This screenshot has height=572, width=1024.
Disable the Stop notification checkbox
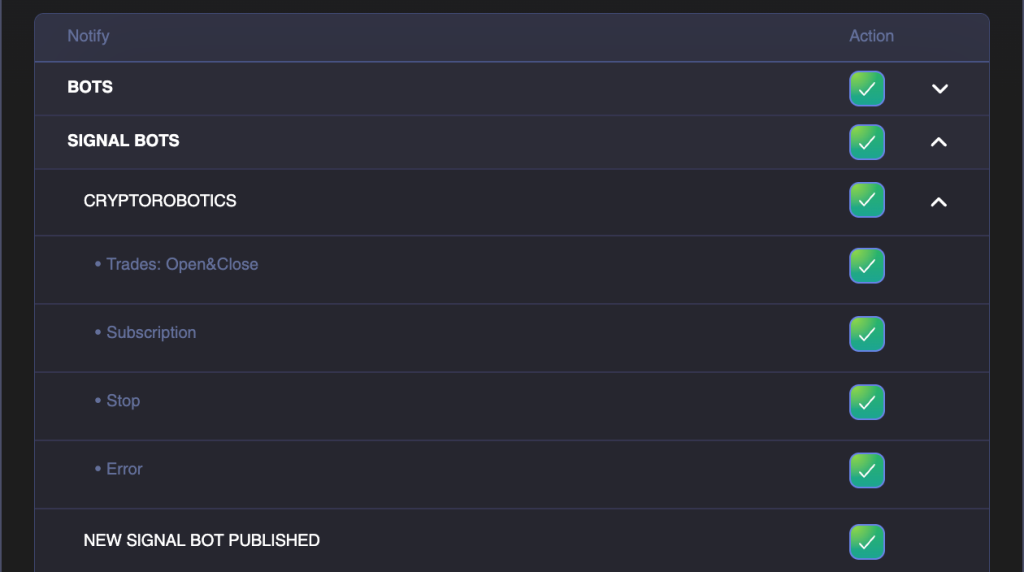(x=867, y=402)
